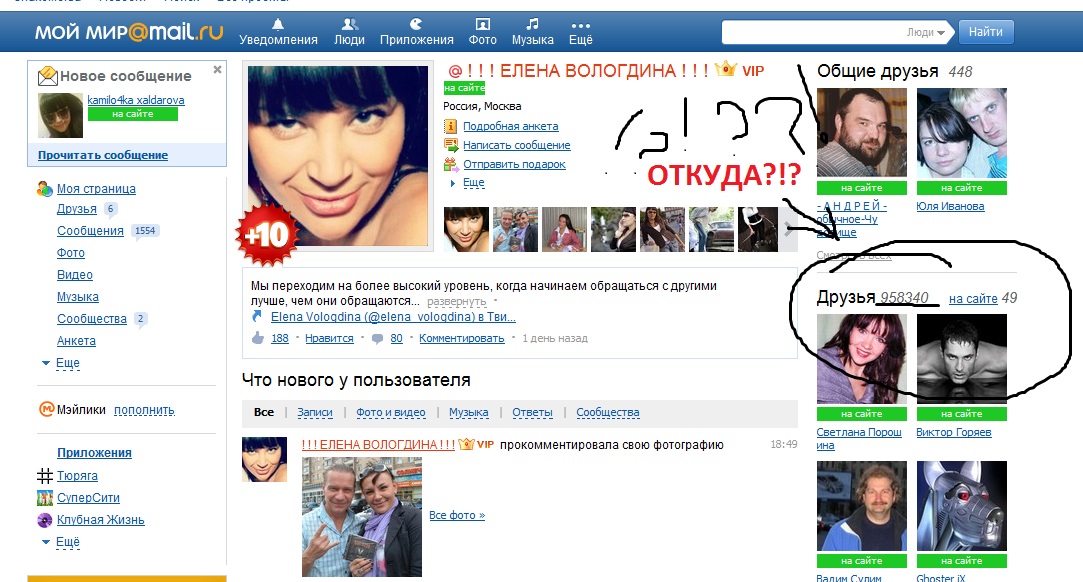Click the thumbs-up like icon
1083x582 pixels.
(x=258, y=338)
